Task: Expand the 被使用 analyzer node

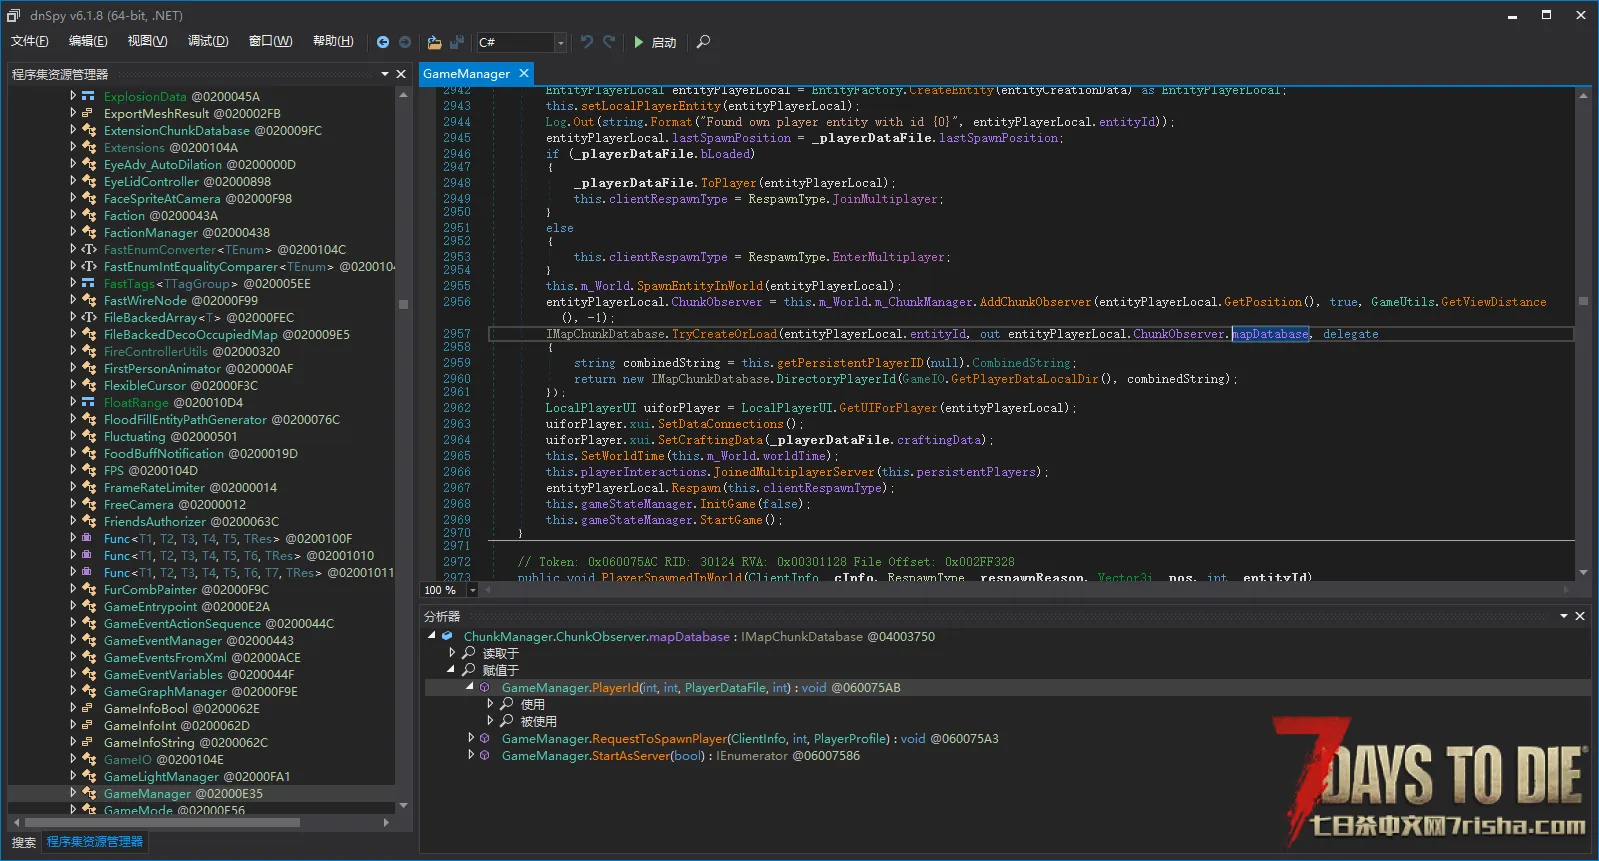Action: click(490, 721)
